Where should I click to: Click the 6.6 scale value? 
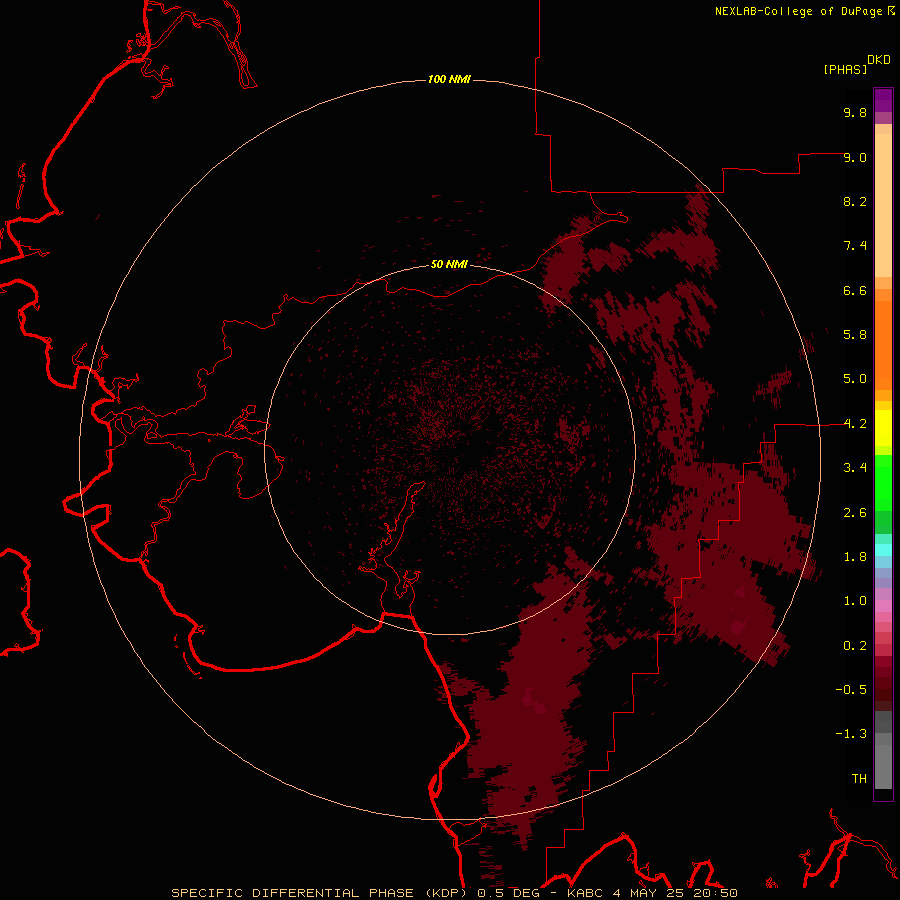tap(855, 290)
